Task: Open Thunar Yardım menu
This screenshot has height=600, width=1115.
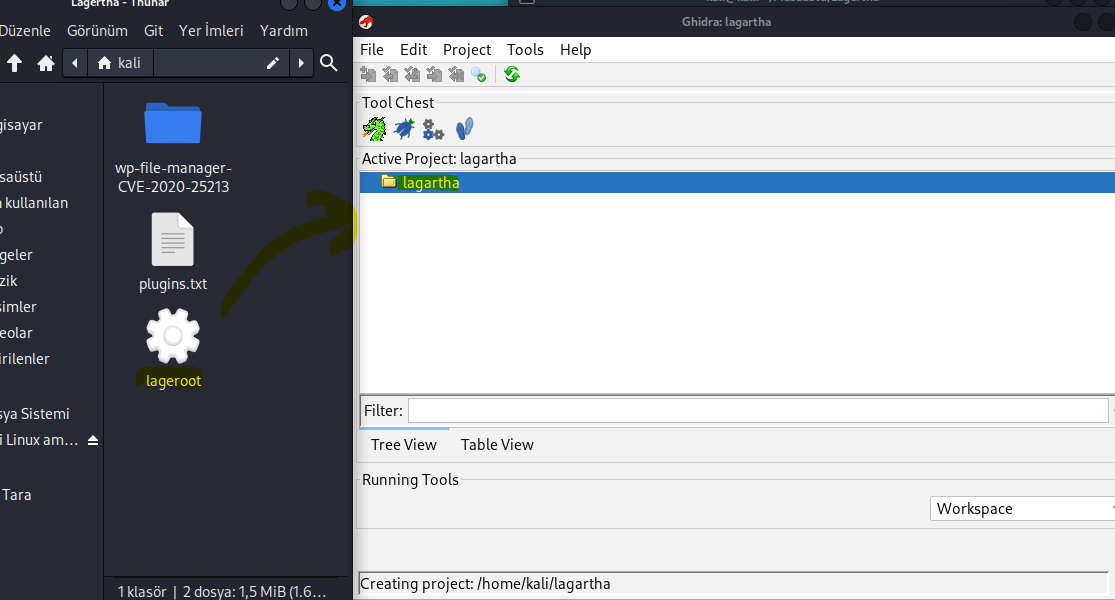Action: point(284,31)
